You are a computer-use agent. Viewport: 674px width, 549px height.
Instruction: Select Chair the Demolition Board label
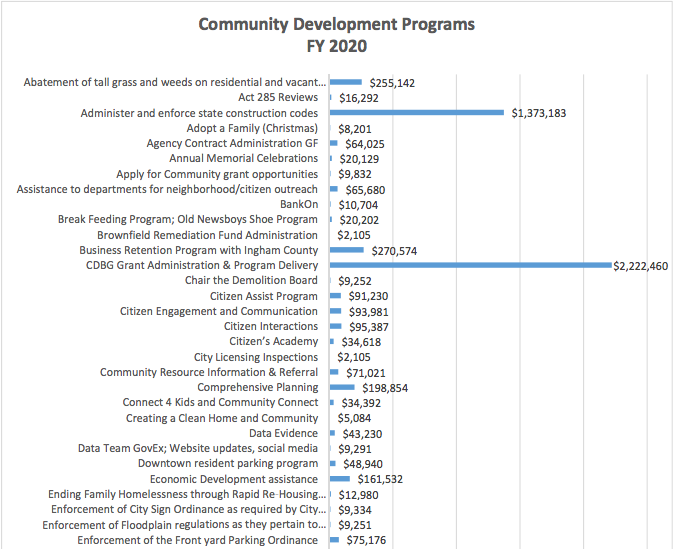point(251,280)
